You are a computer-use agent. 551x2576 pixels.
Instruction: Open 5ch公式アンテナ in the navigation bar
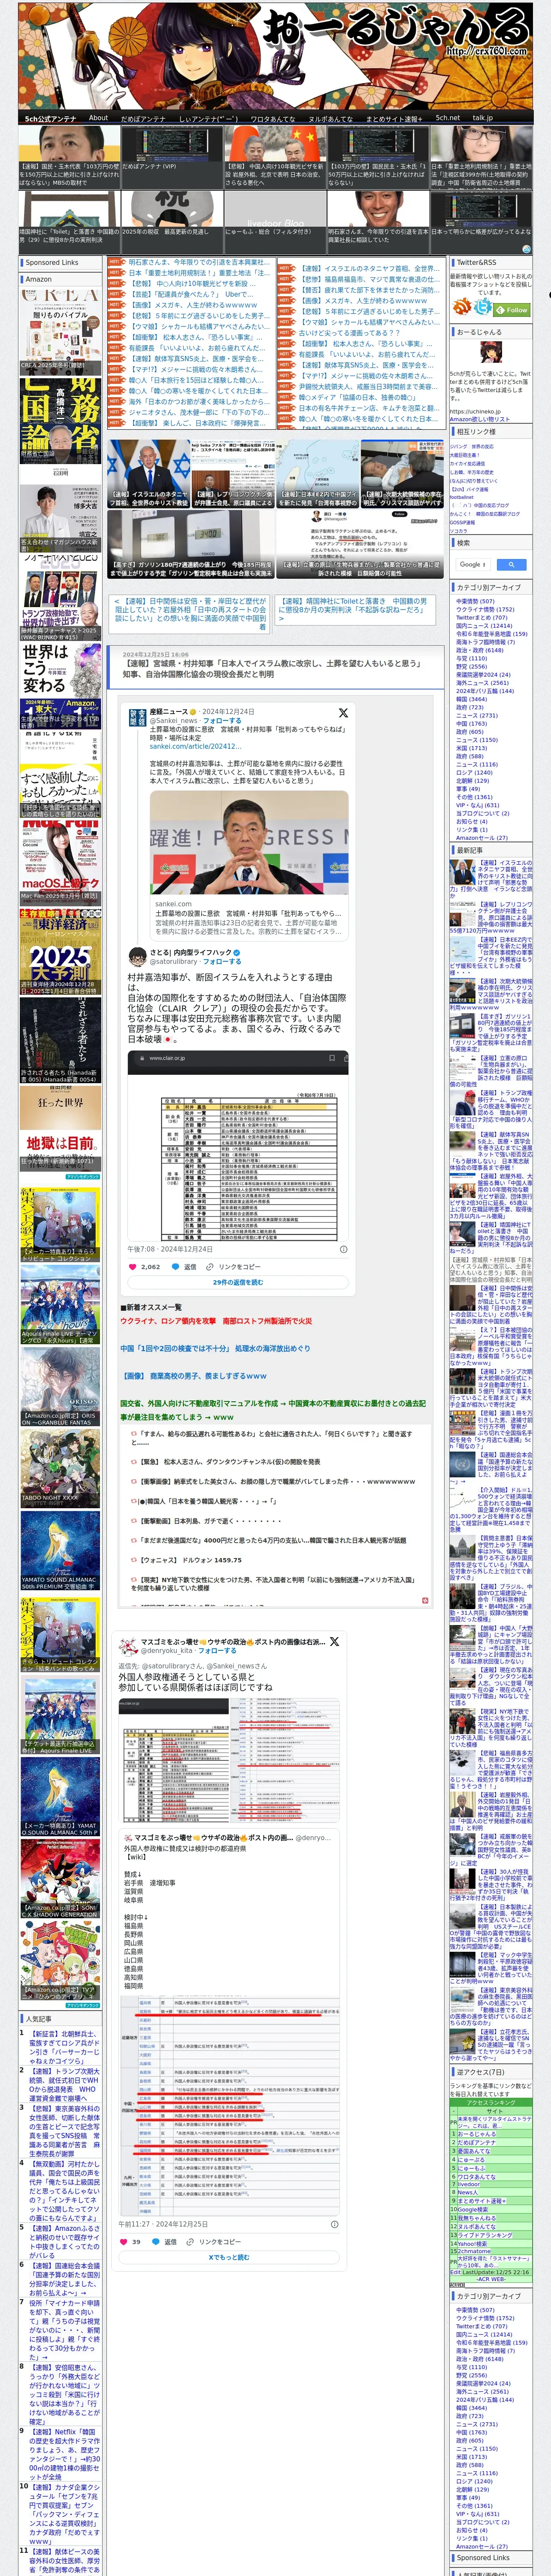pyautogui.click(x=50, y=118)
